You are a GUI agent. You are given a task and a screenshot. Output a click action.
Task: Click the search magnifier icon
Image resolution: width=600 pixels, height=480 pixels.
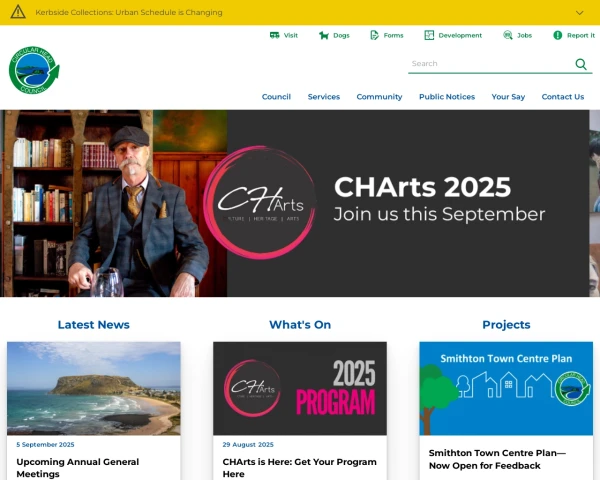coord(581,64)
